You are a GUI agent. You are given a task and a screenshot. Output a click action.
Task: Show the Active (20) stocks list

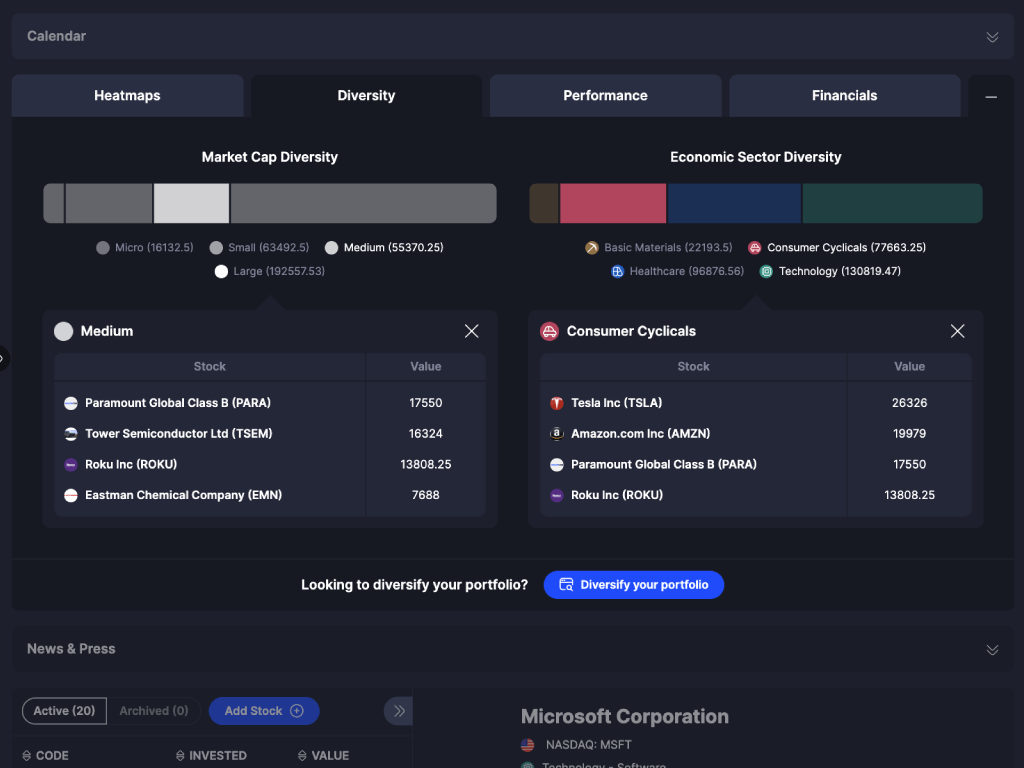click(x=64, y=711)
